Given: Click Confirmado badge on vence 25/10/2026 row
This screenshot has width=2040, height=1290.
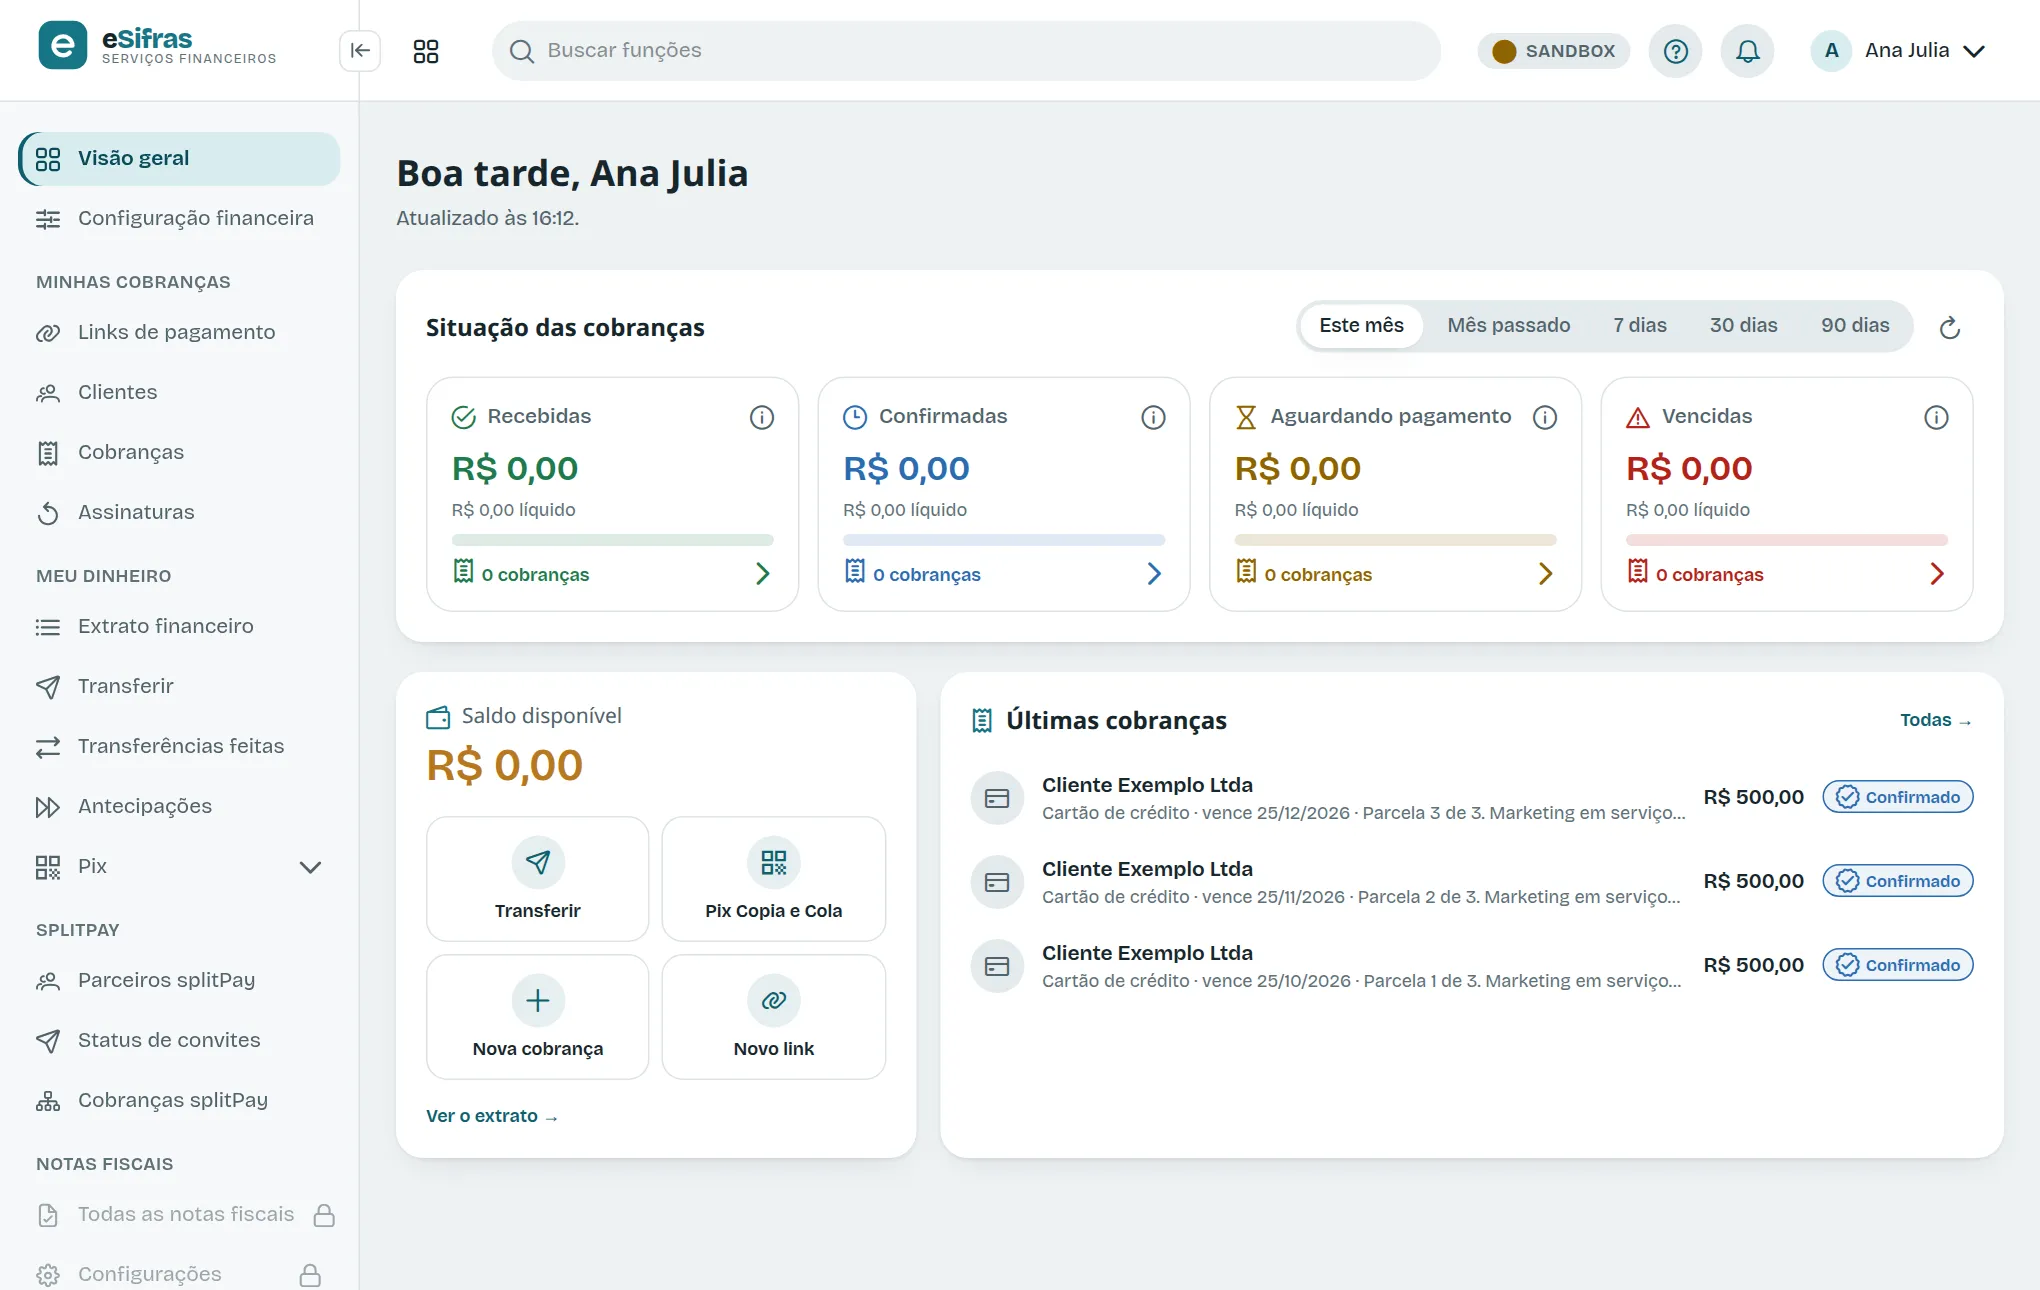Looking at the screenshot, I should (1898, 965).
